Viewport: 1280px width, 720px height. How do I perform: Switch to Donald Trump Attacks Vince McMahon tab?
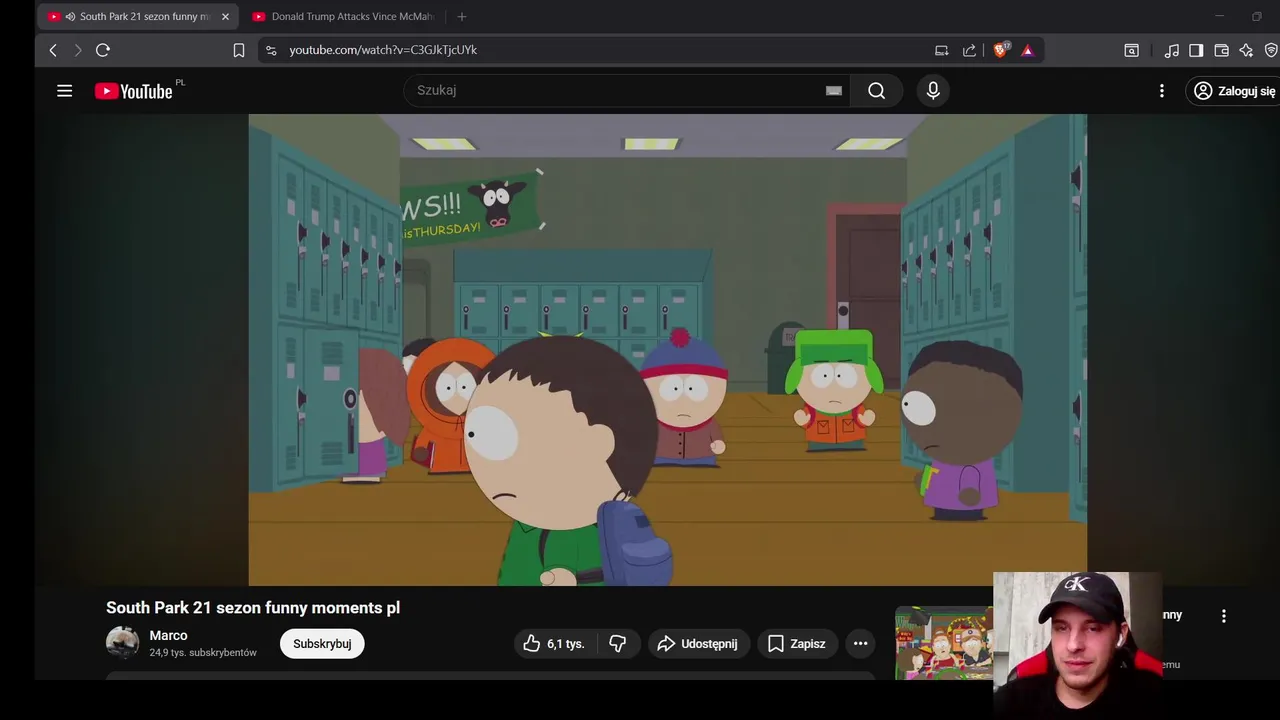pos(343,16)
